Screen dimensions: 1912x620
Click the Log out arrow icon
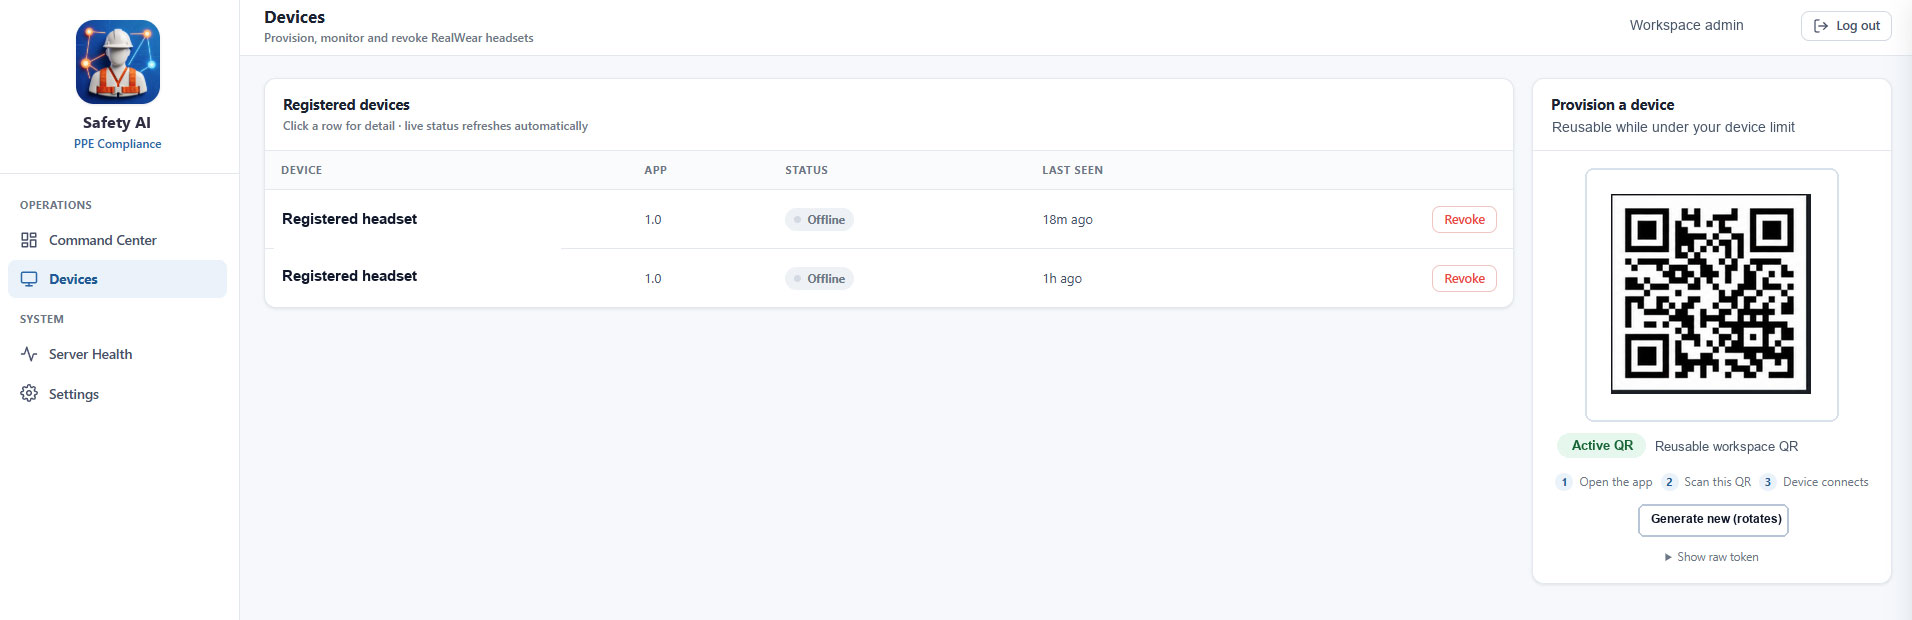coord(1821,26)
